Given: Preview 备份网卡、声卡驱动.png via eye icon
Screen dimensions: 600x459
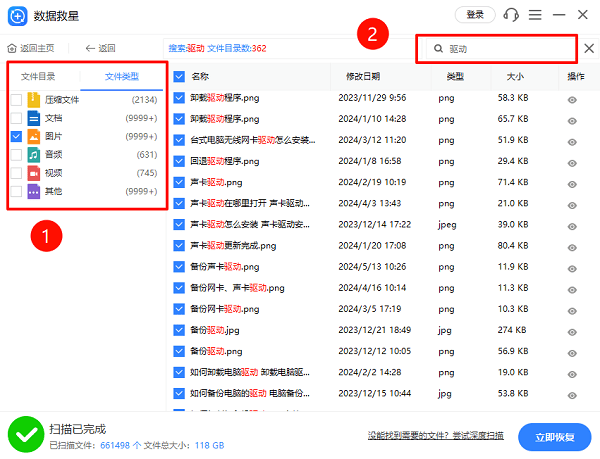Looking at the screenshot, I should point(572,290).
